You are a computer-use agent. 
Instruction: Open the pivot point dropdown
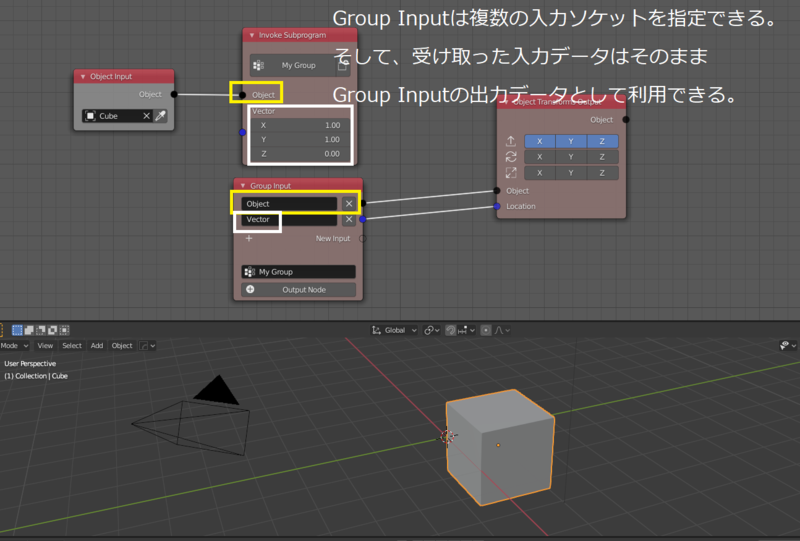432,330
